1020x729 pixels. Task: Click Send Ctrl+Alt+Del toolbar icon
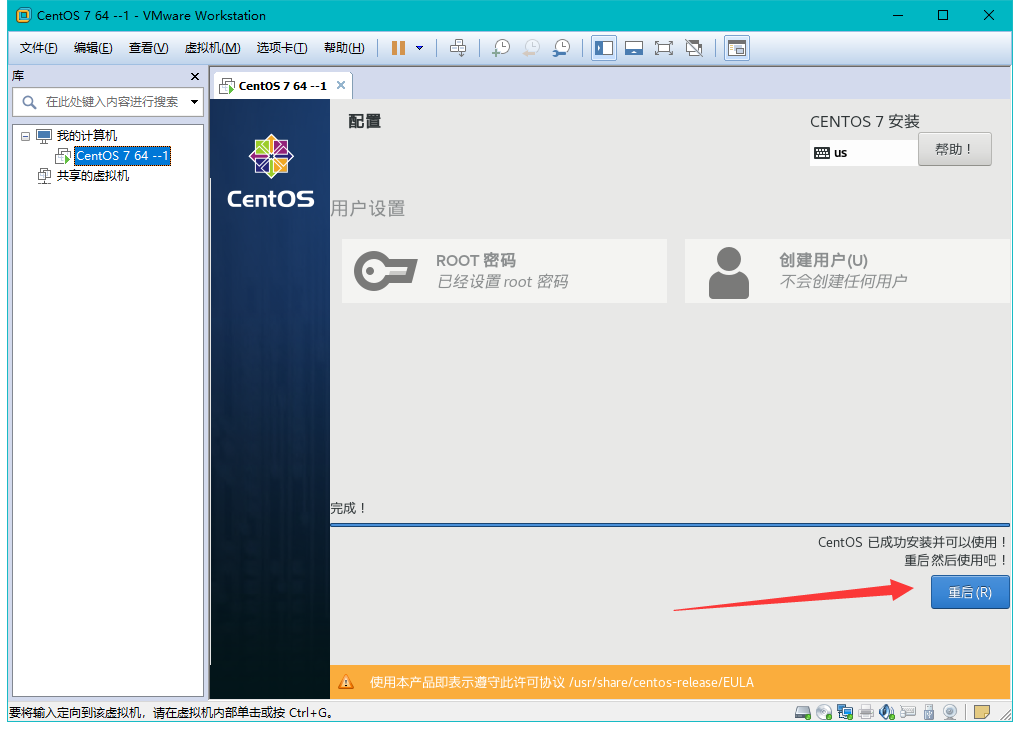tap(458, 48)
